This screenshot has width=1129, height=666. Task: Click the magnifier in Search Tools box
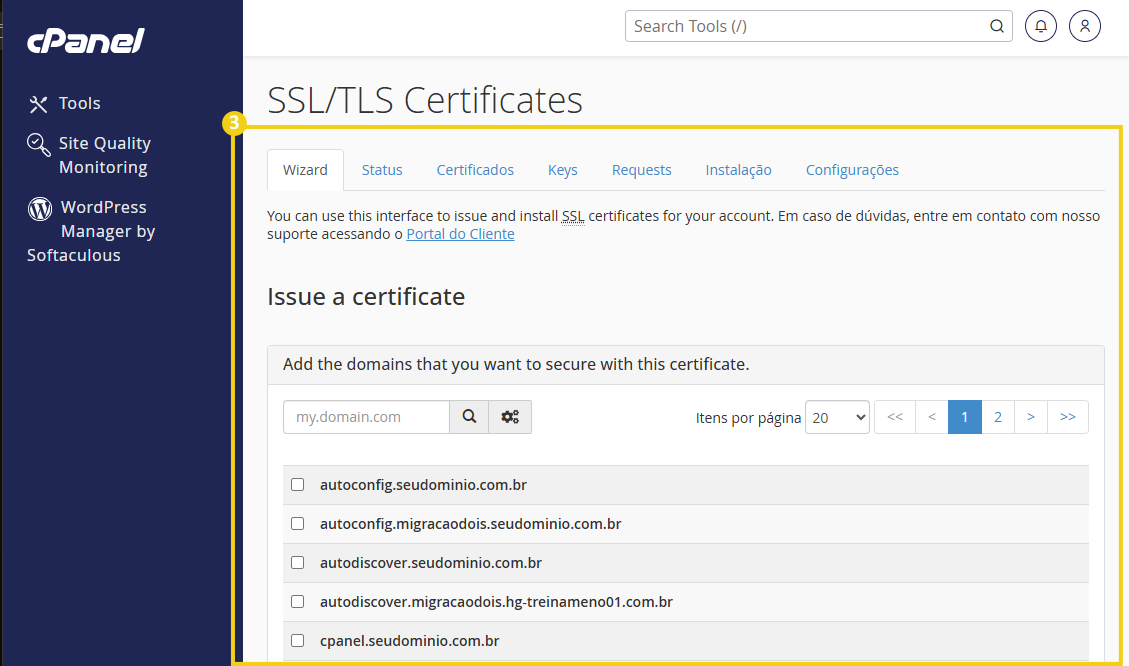997,27
